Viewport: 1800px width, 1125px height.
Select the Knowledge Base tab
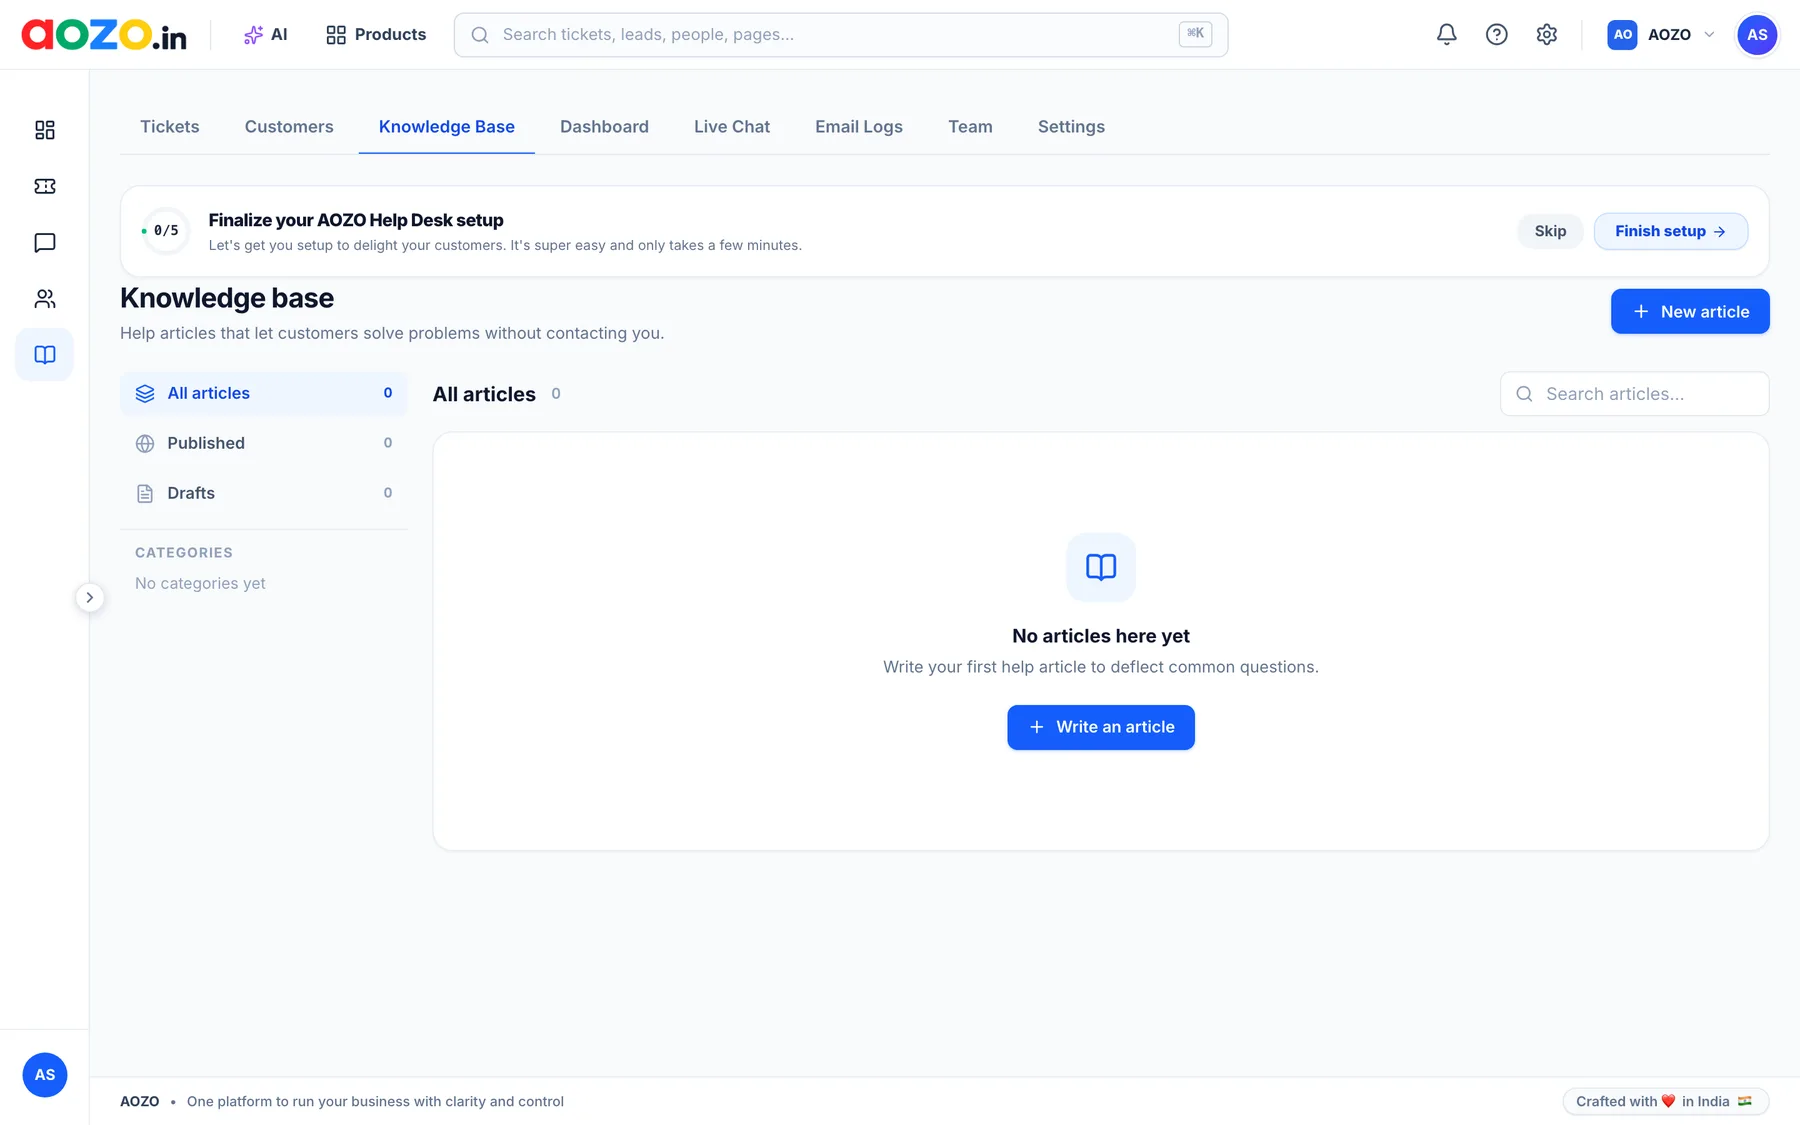(x=447, y=127)
